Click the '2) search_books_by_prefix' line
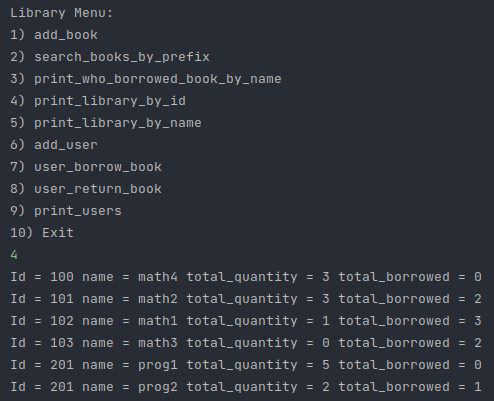This screenshot has width=494, height=401. 110,57
